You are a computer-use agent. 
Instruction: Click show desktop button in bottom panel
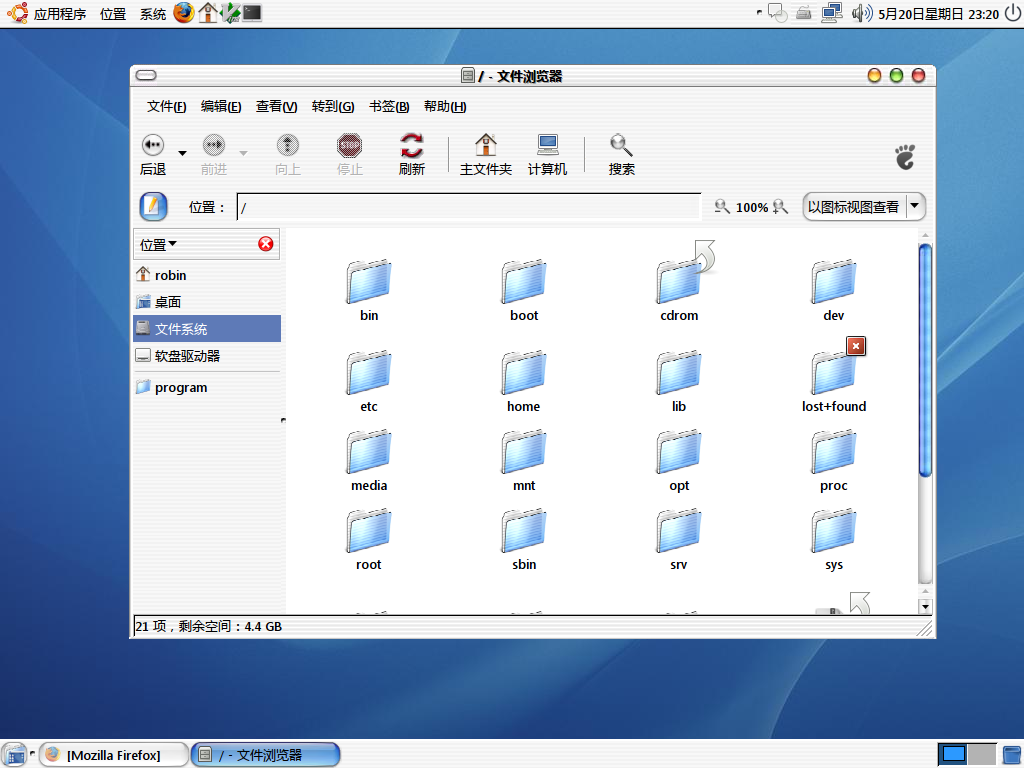pos(14,755)
